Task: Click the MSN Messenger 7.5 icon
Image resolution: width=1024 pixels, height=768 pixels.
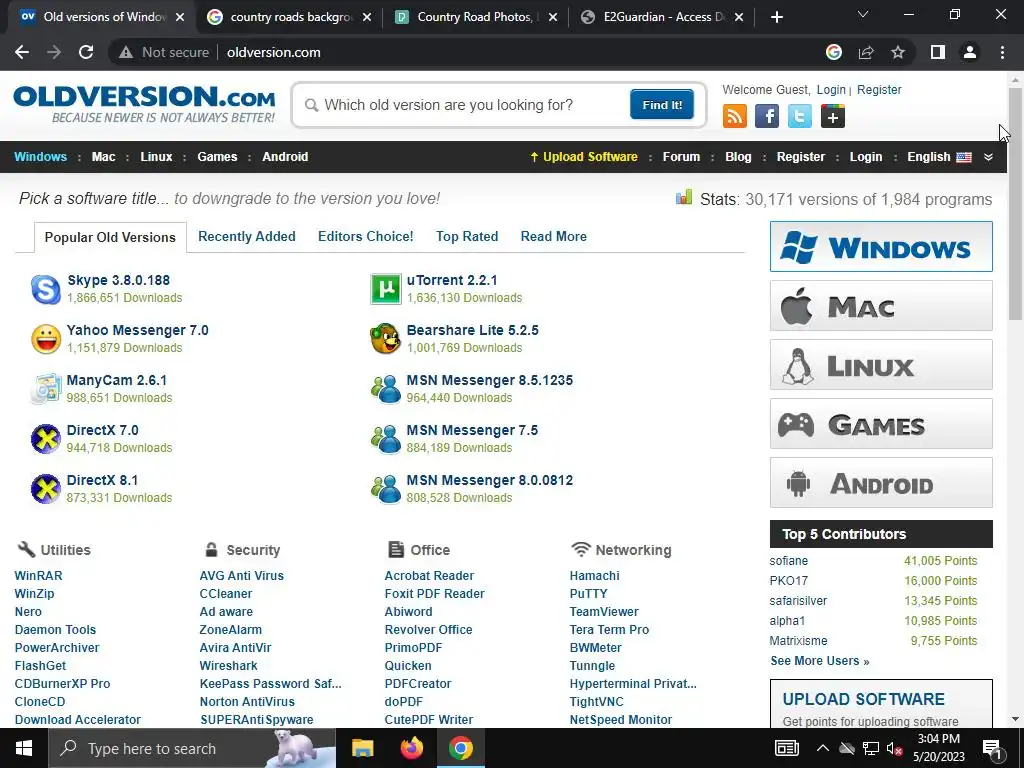Action: click(386, 439)
